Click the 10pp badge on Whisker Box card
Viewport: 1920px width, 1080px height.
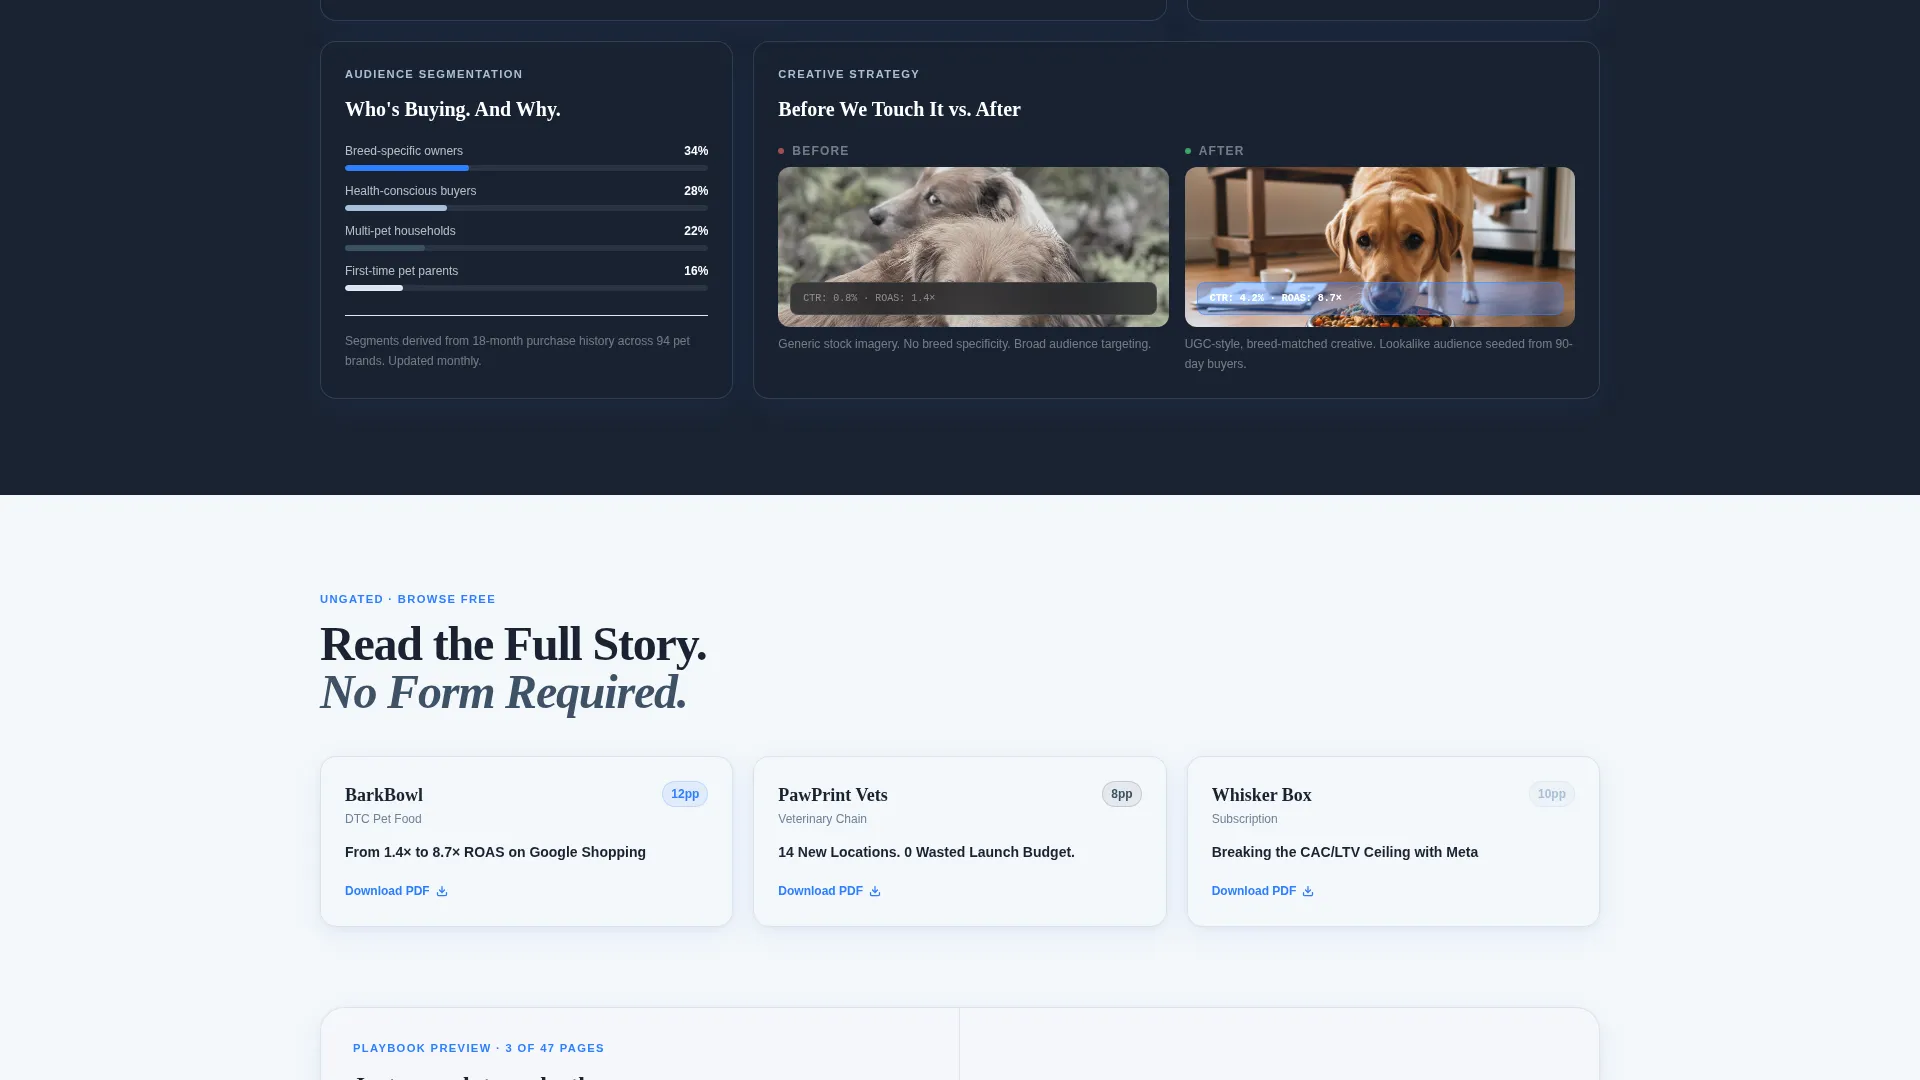pyautogui.click(x=1552, y=794)
